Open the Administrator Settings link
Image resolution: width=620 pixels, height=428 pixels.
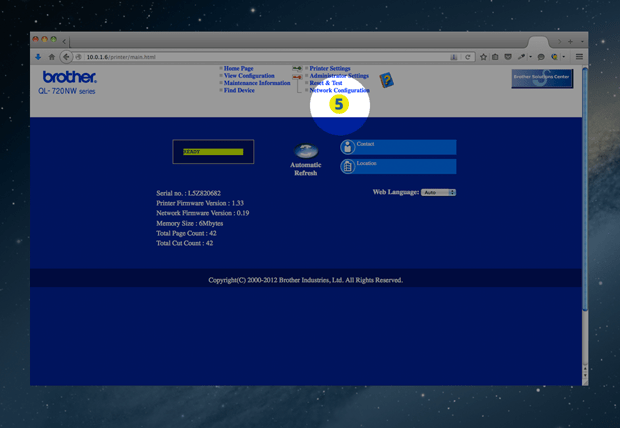(339, 76)
